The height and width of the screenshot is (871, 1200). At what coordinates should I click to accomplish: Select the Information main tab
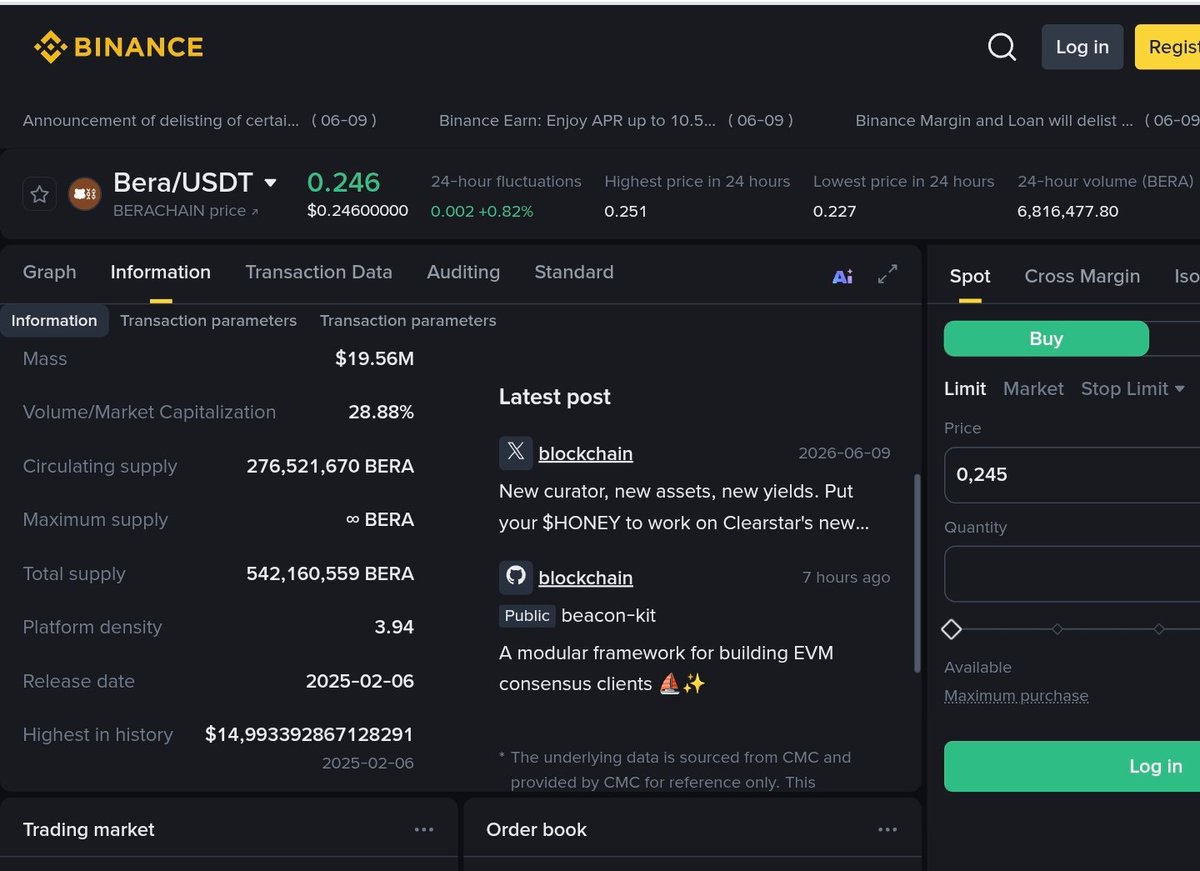tap(160, 272)
